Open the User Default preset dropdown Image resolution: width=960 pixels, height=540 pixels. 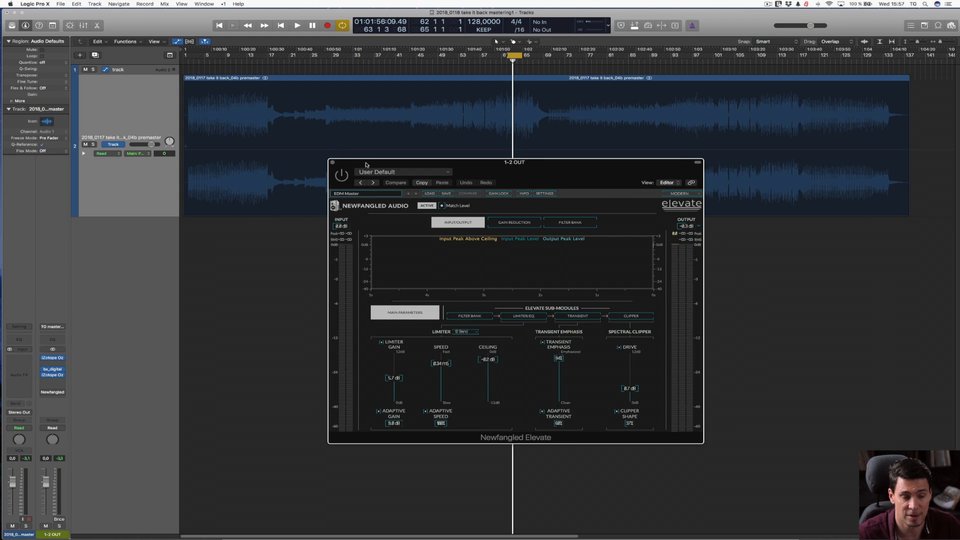pos(403,172)
